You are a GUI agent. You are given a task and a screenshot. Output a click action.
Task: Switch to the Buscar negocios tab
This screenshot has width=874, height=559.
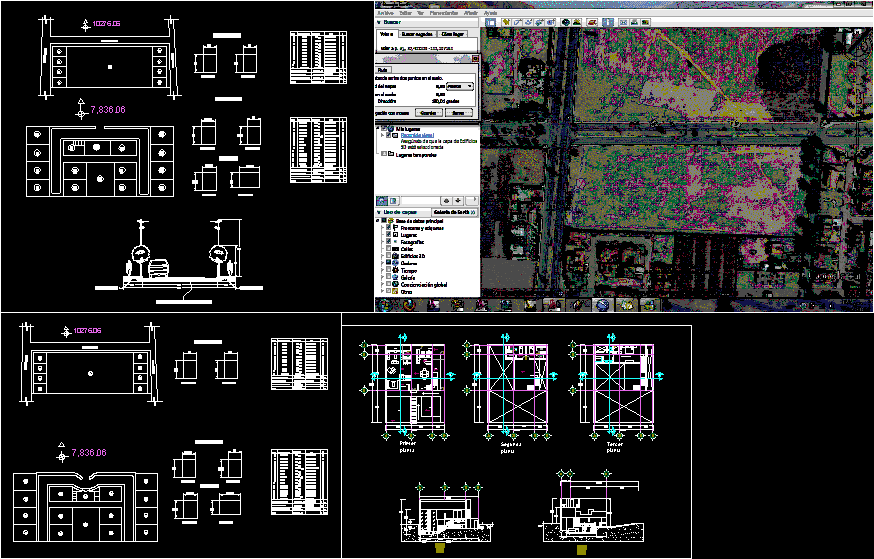tap(417, 33)
